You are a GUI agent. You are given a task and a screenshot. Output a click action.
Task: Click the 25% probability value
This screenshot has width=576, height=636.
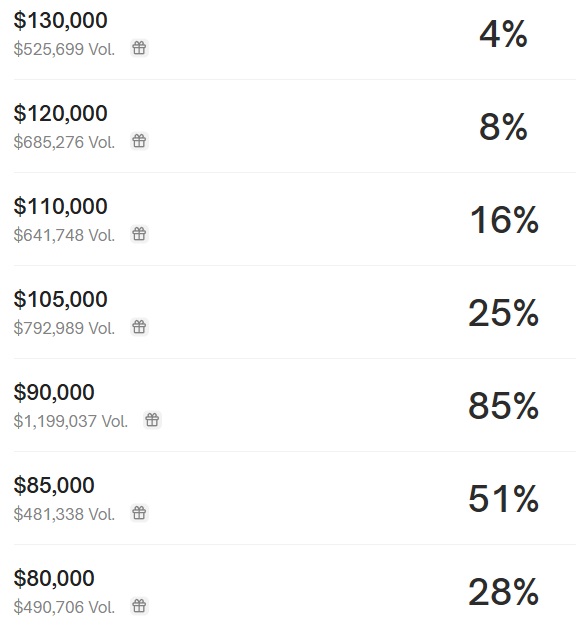click(503, 313)
